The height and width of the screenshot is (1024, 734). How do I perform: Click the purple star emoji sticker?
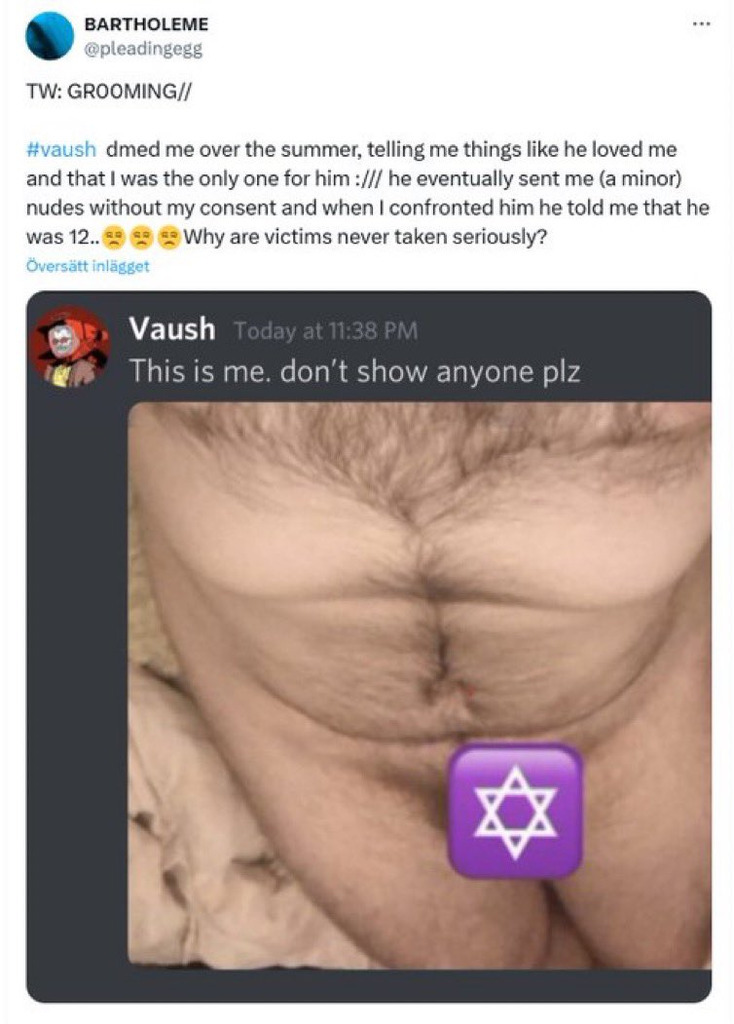coord(515,812)
